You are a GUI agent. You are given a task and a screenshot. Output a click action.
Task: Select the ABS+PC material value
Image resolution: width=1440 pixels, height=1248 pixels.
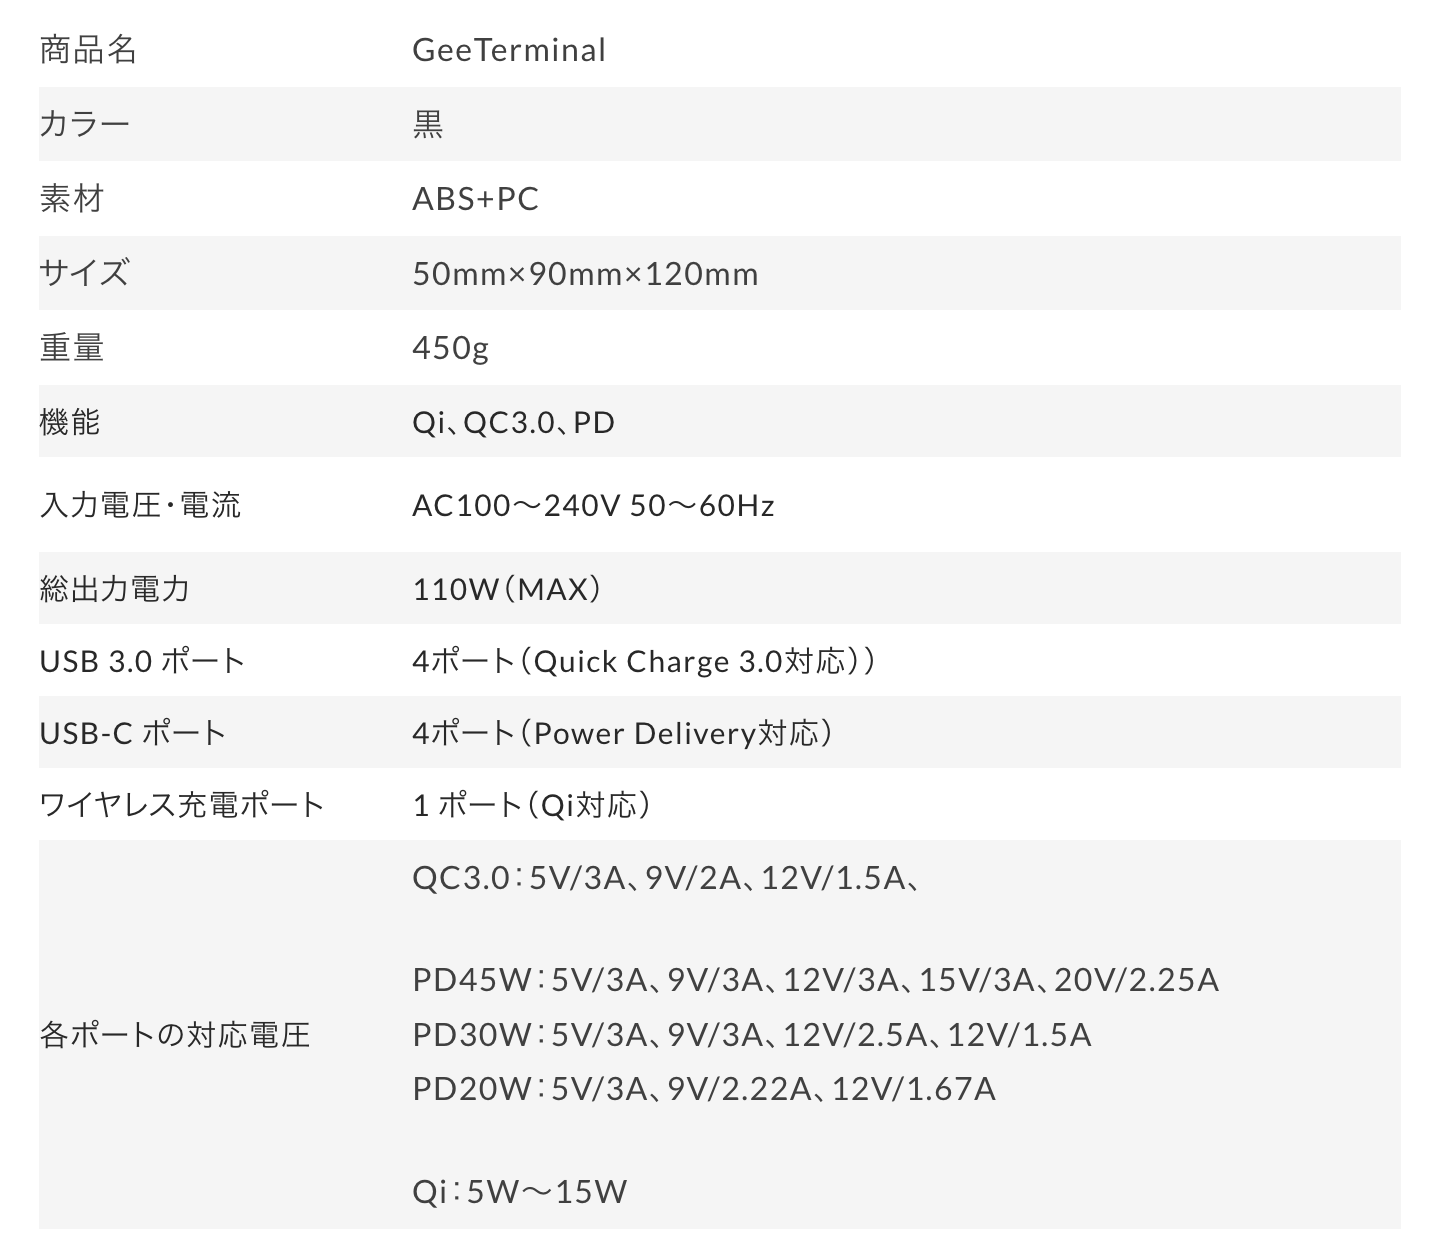[476, 199]
